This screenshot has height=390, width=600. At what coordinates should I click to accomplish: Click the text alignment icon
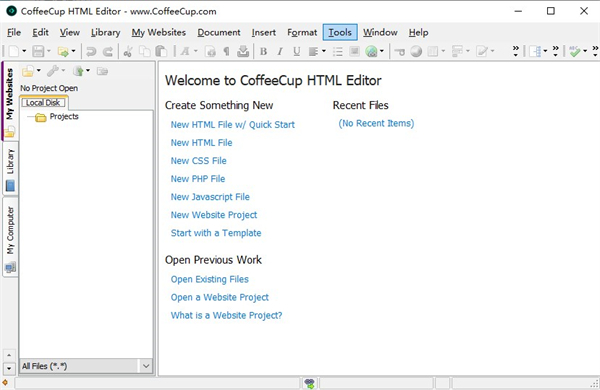click(x=313, y=51)
